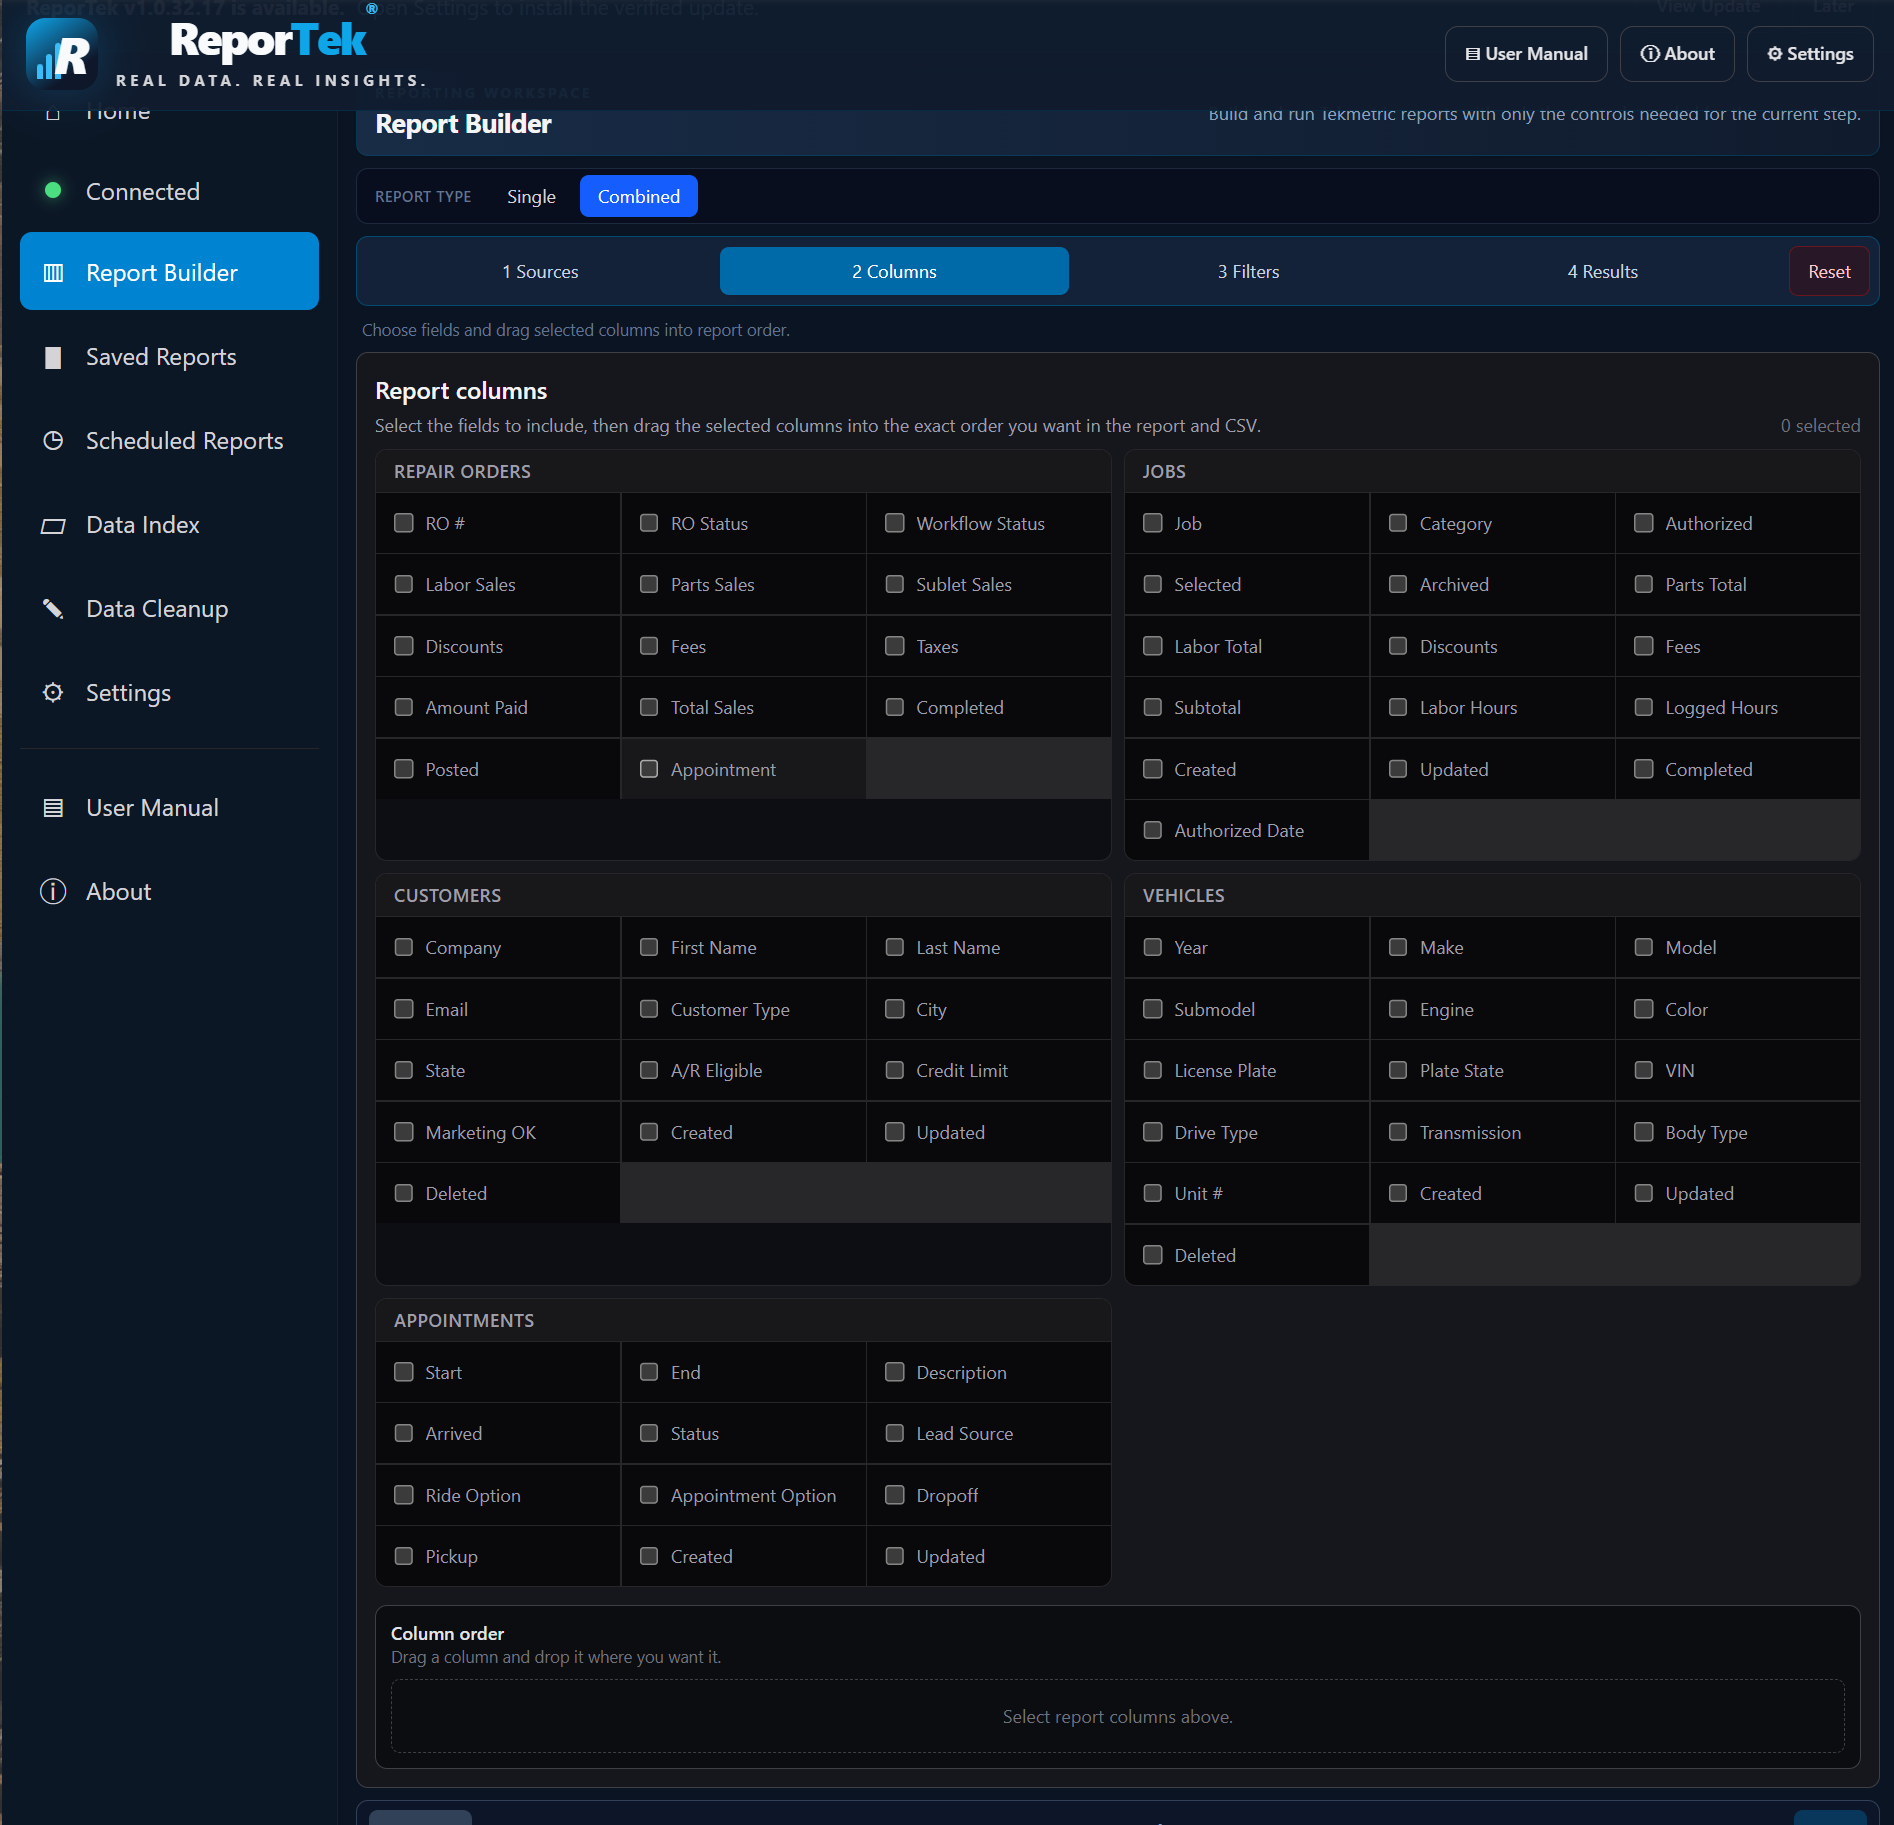Jump to the 4 Results step
Image resolution: width=1894 pixels, height=1825 pixels.
1602,271
